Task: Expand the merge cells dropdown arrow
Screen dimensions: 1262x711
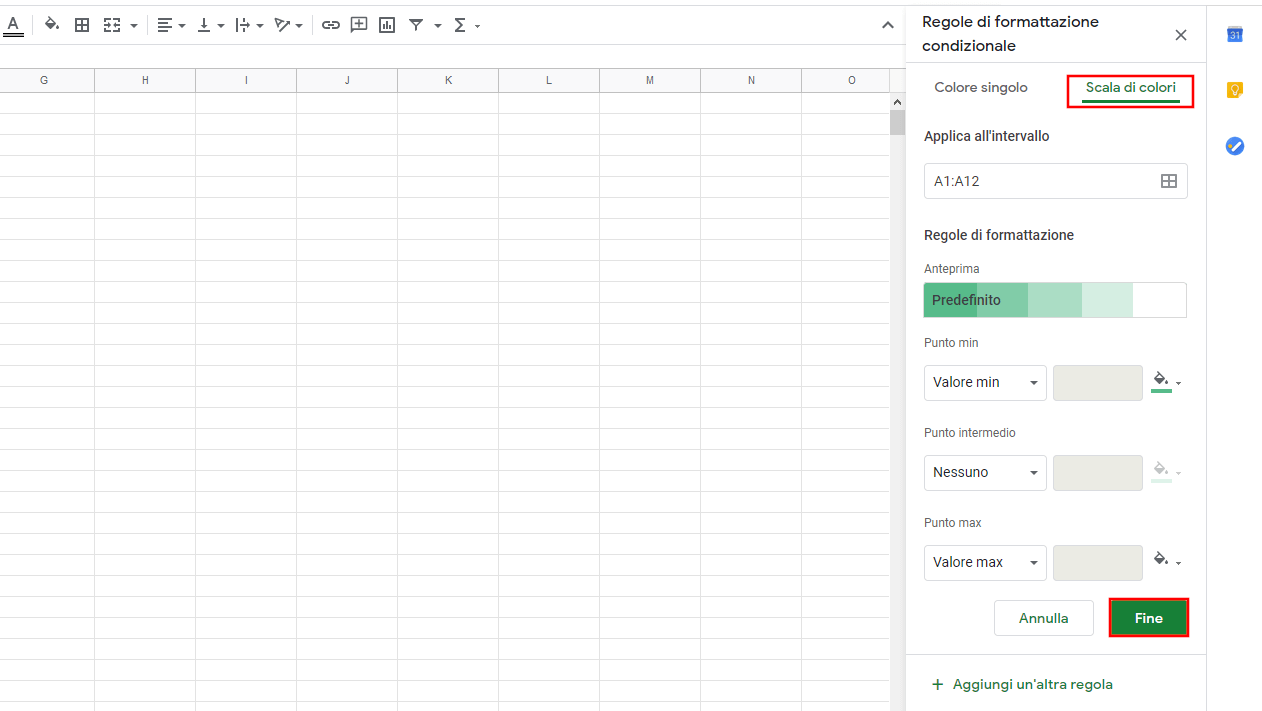Action: tap(134, 26)
